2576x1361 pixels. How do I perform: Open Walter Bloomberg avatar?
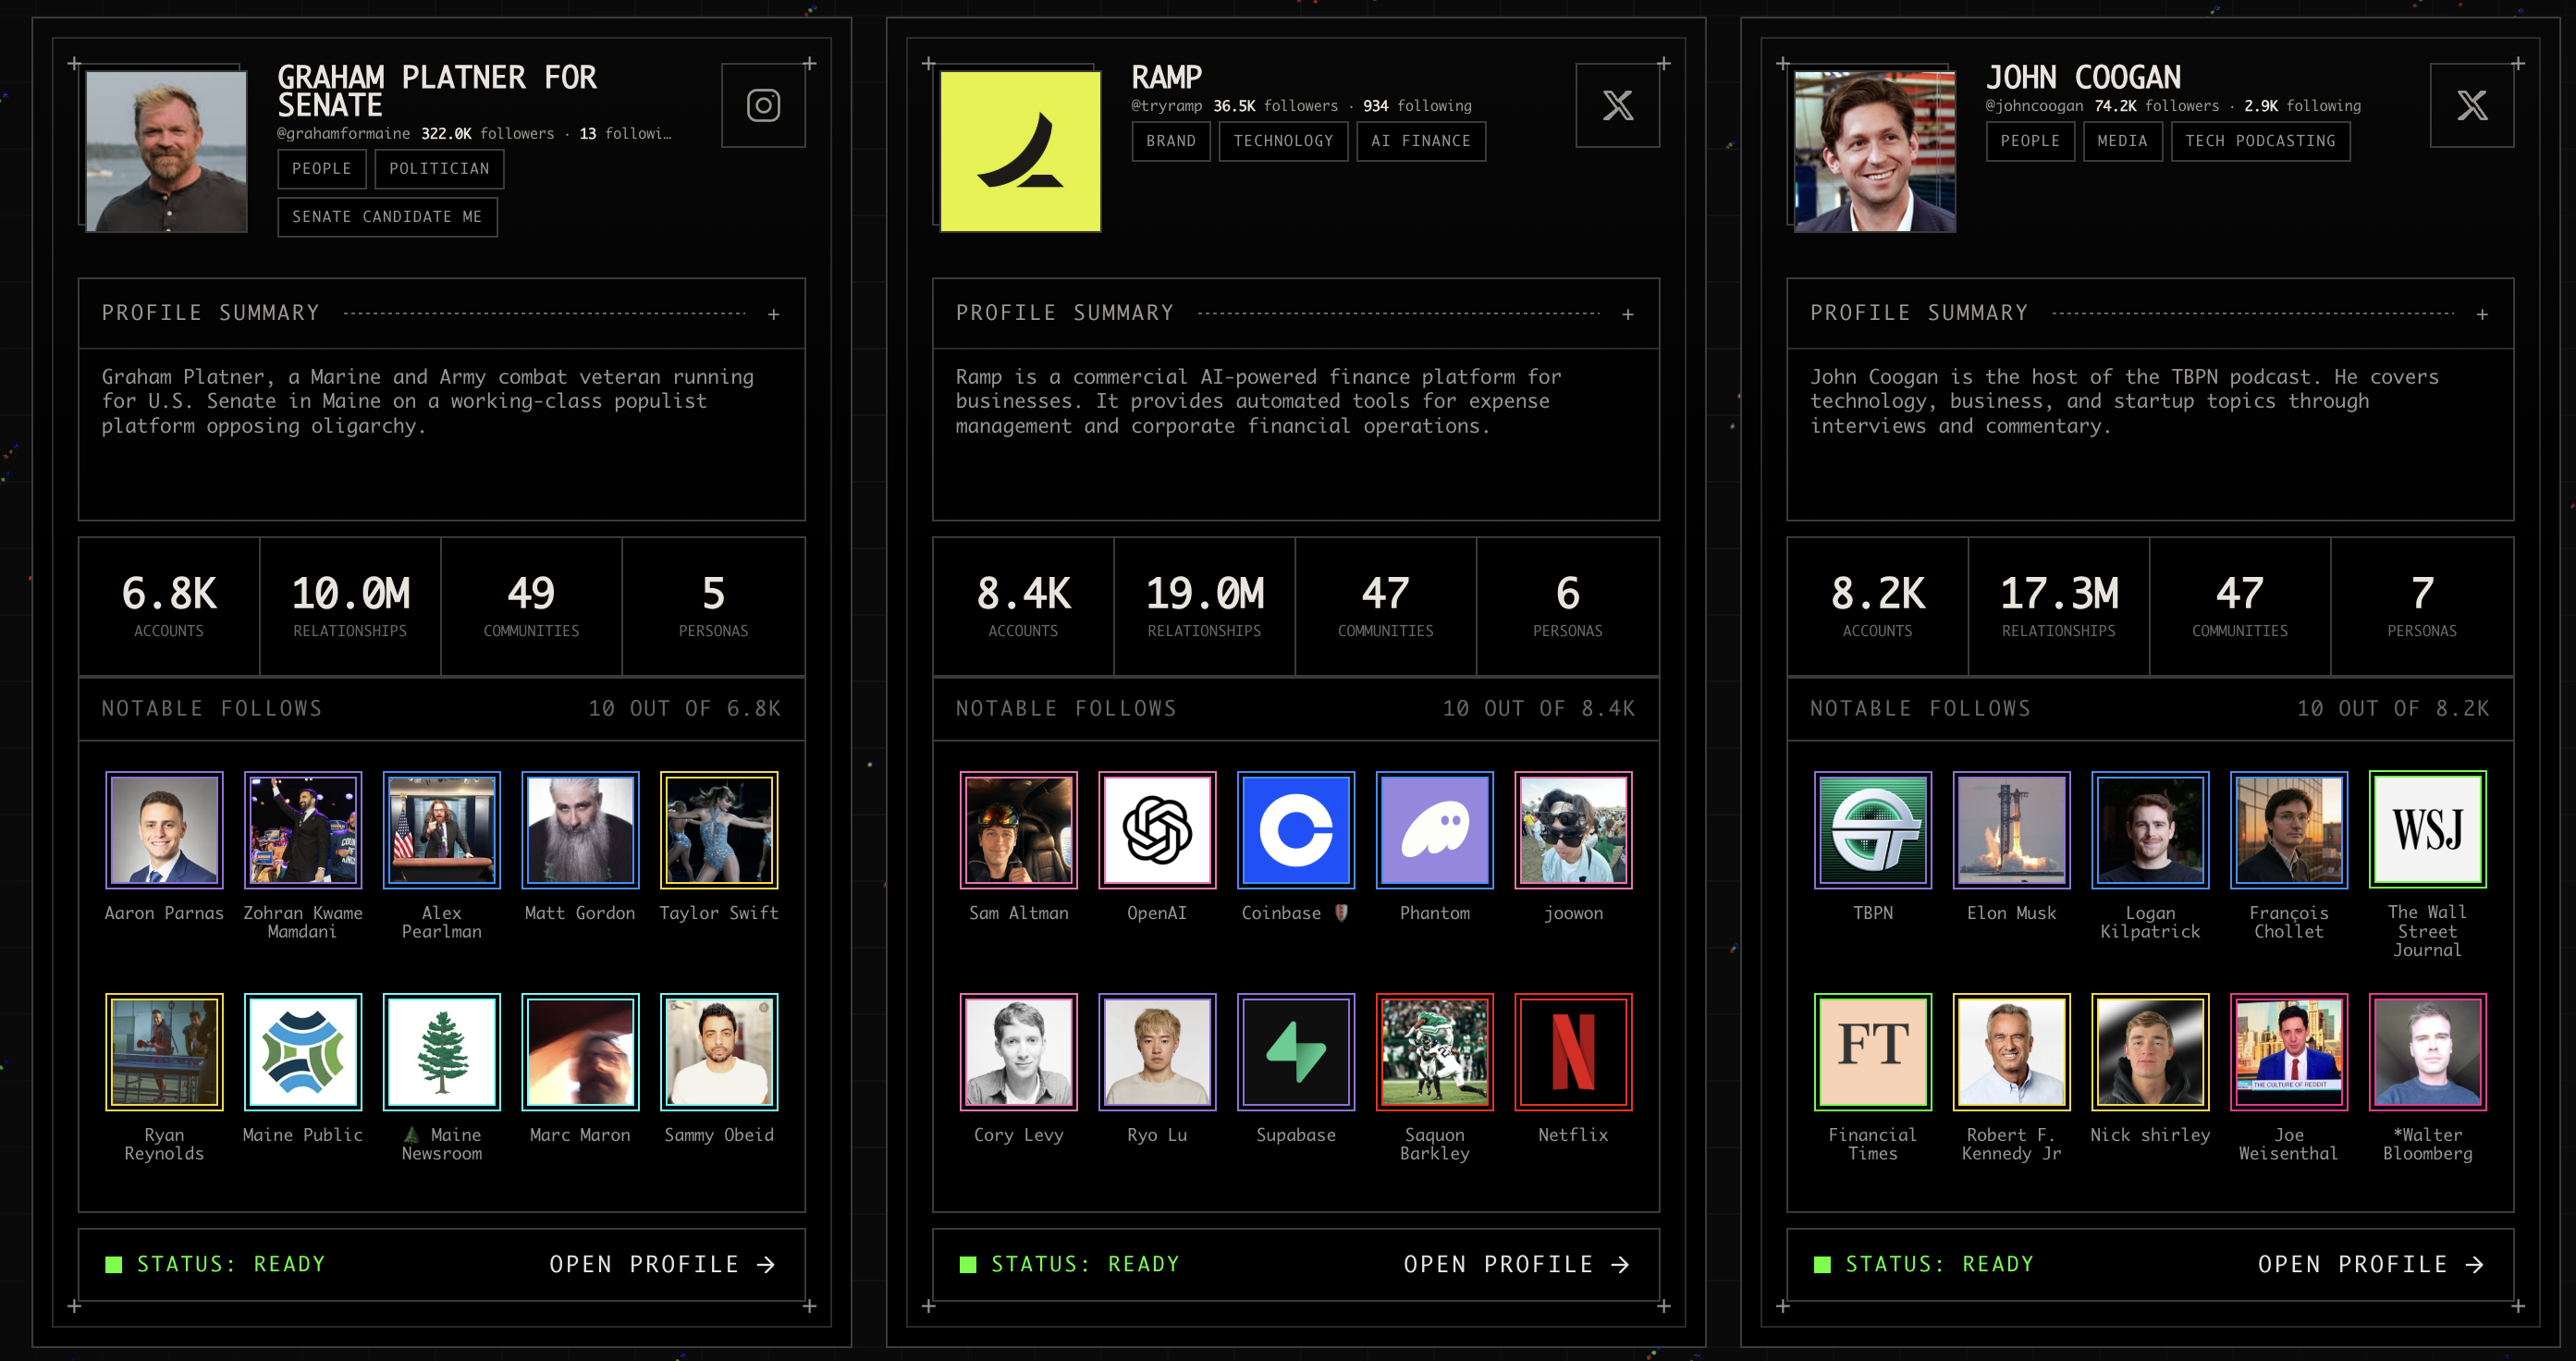coord(2427,1052)
